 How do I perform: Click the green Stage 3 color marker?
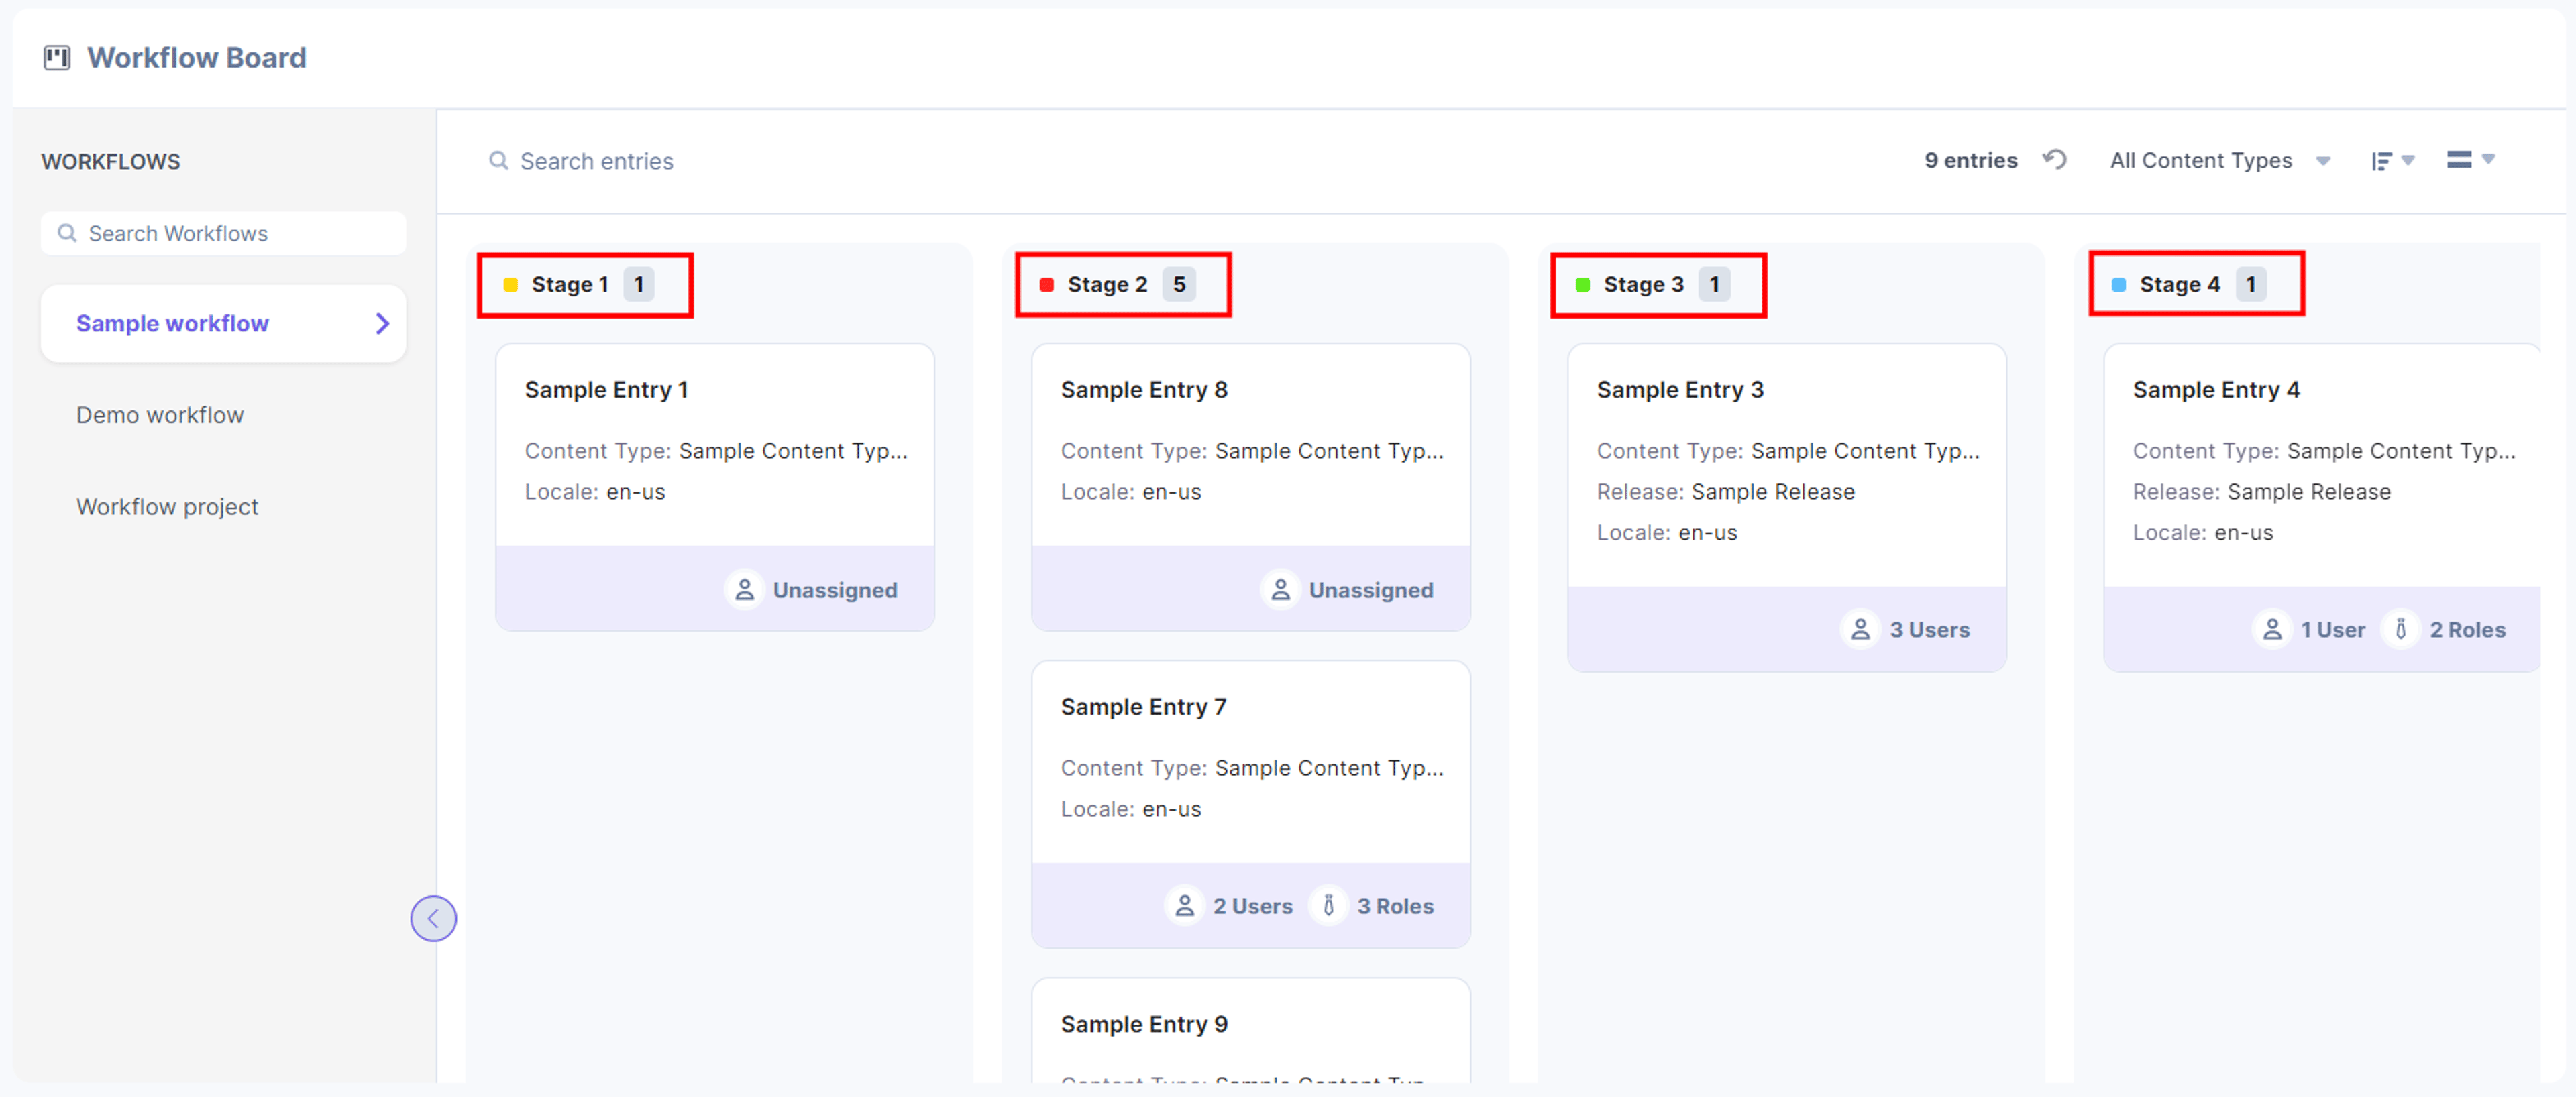click(1582, 285)
